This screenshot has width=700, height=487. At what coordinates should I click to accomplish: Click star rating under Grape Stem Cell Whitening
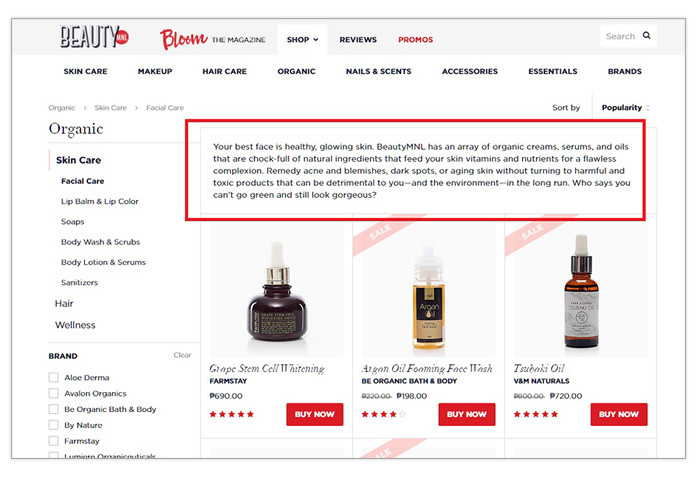pyautogui.click(x=232, y=414)
